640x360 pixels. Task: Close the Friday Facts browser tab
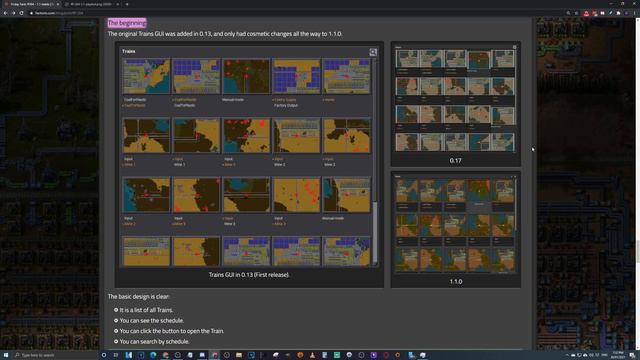point(58,4)
